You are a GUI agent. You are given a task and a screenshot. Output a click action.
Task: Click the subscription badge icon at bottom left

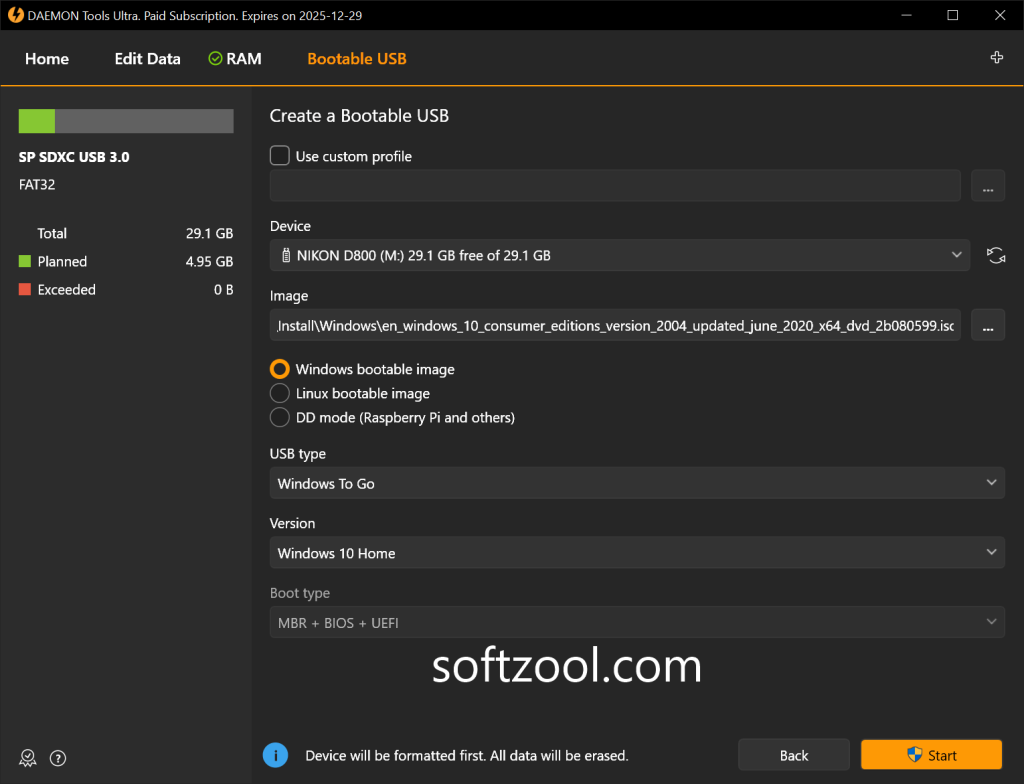pyautogui.click(x=27, y=758)
